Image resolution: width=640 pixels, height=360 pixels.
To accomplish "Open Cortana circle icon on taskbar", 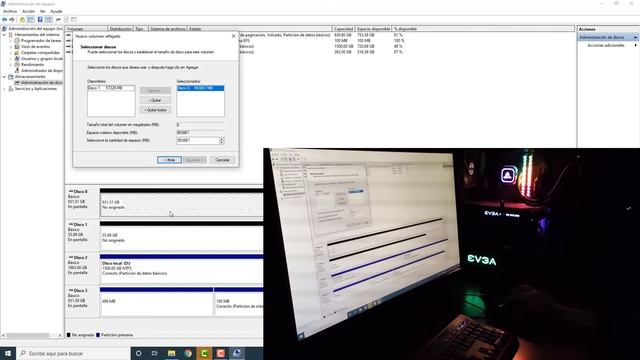I will coord(138,353).
